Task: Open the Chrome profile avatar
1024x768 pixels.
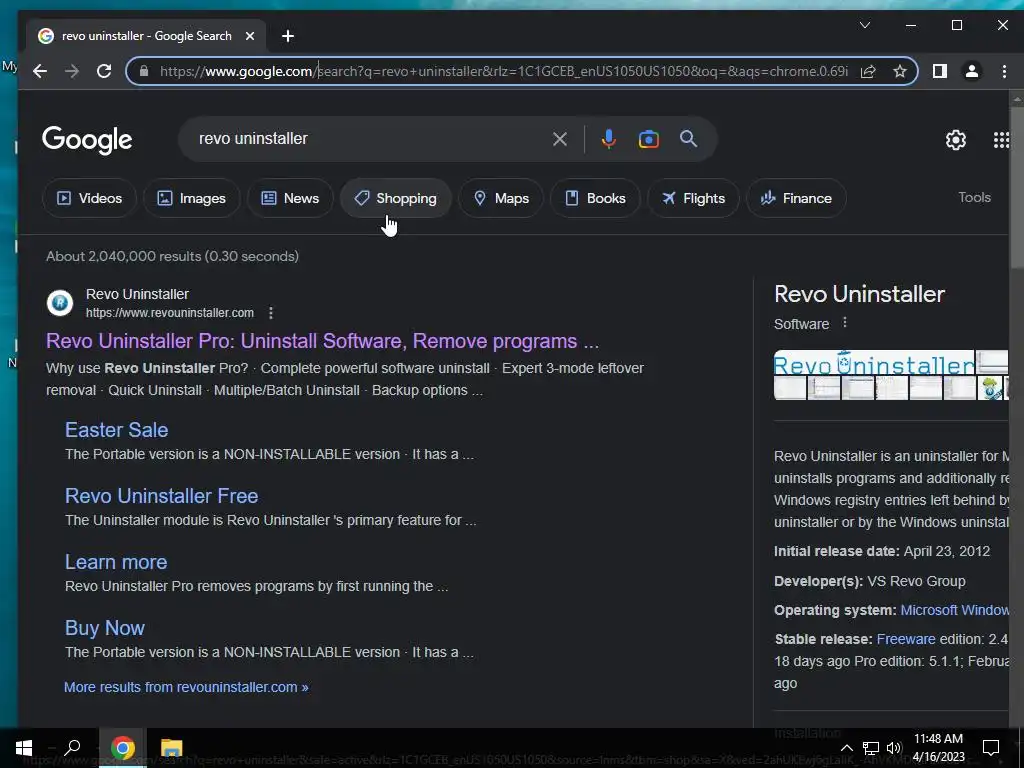Action: [972, 71]
